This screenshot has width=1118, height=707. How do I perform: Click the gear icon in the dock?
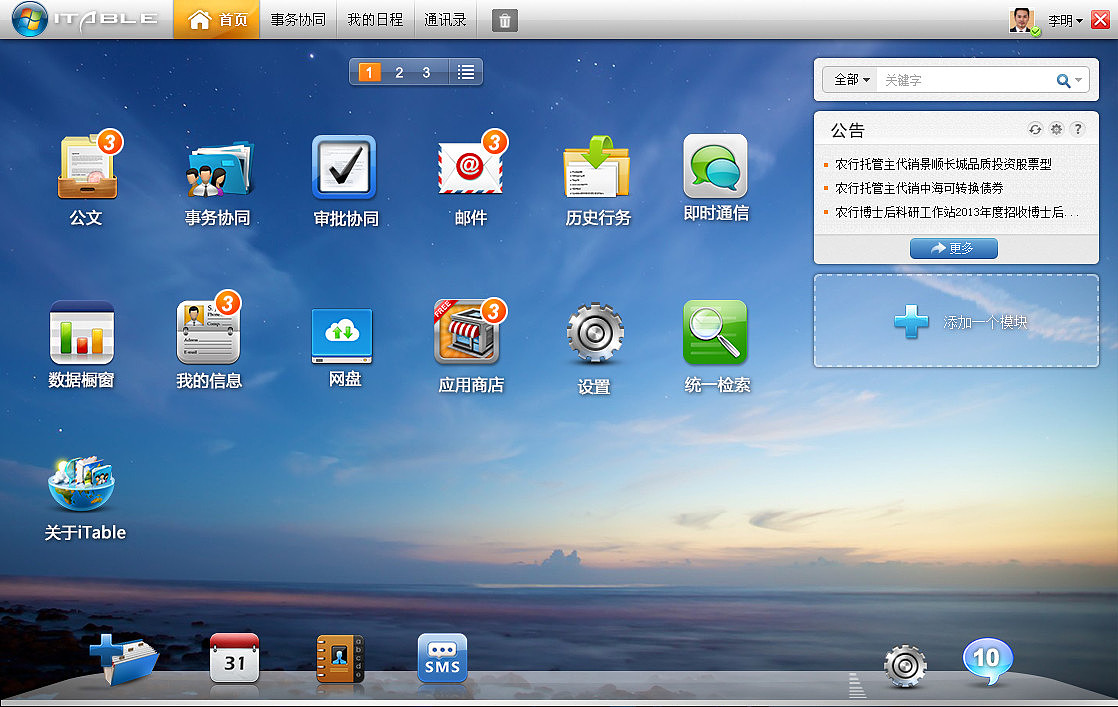pyautogui.click(x=906, y=666)
